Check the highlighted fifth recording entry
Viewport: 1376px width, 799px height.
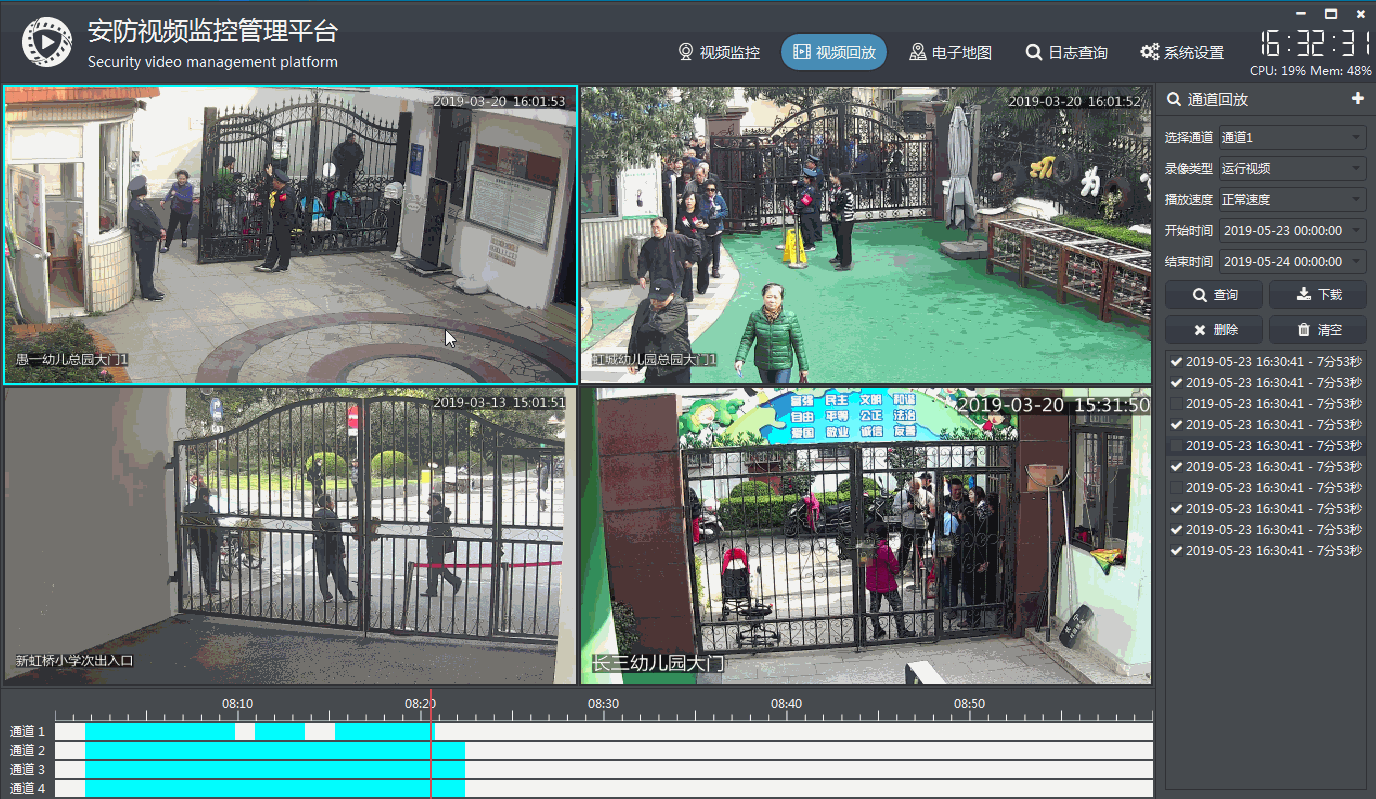[1176, 445]
